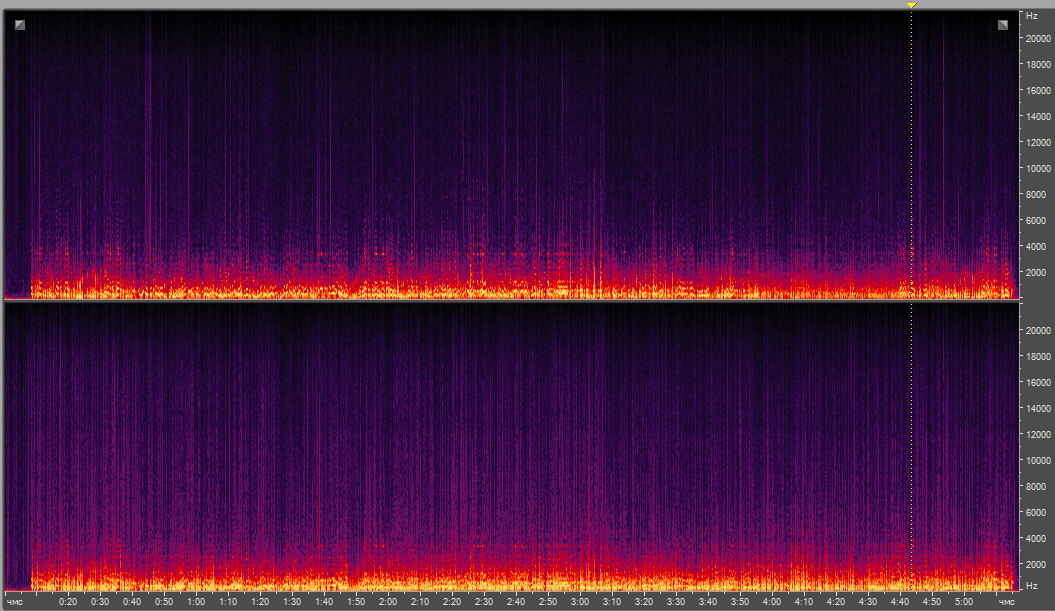The image size is (1055, 611).
Task: Click 10000 on the lower channel frequency scale
Action: (1038, 461)
